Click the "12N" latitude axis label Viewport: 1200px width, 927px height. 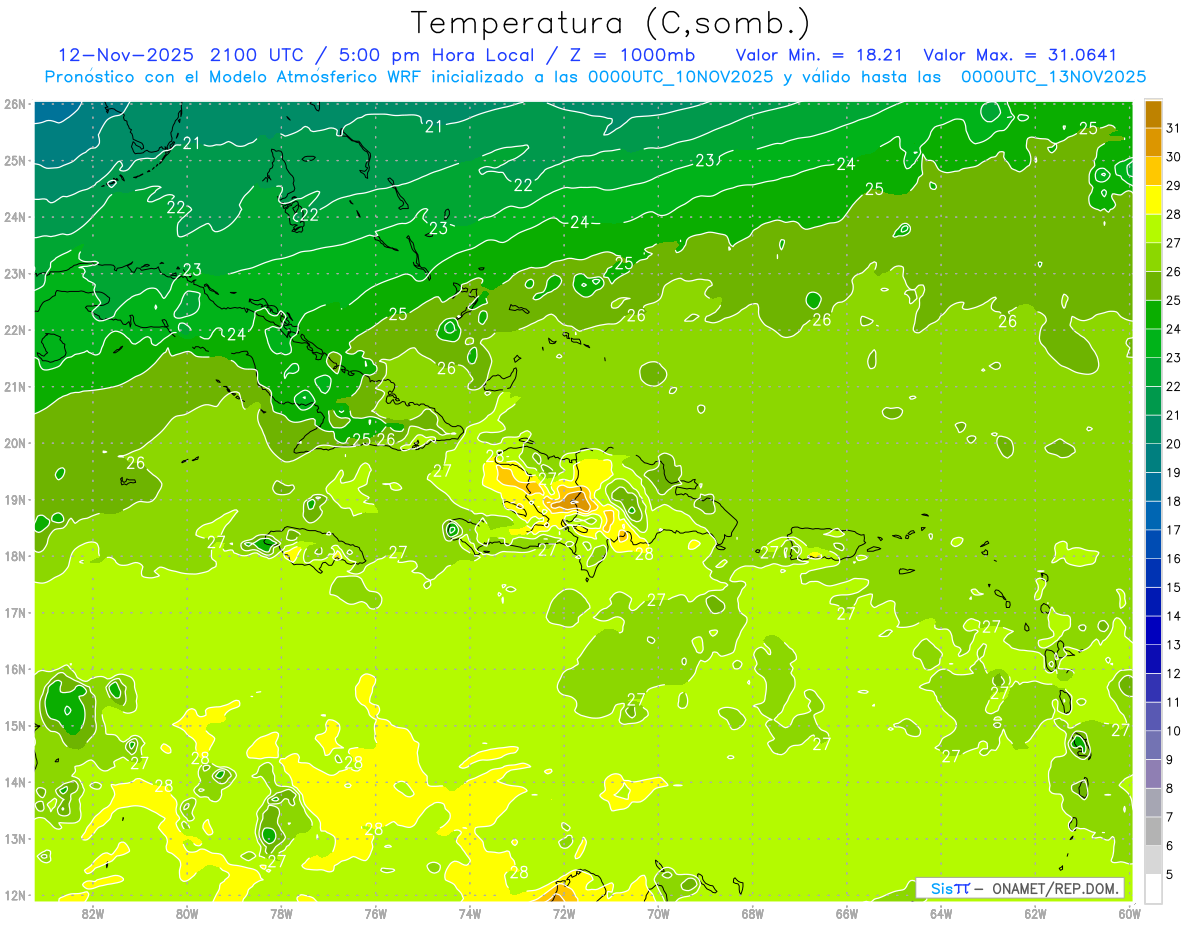click(15, 895)
